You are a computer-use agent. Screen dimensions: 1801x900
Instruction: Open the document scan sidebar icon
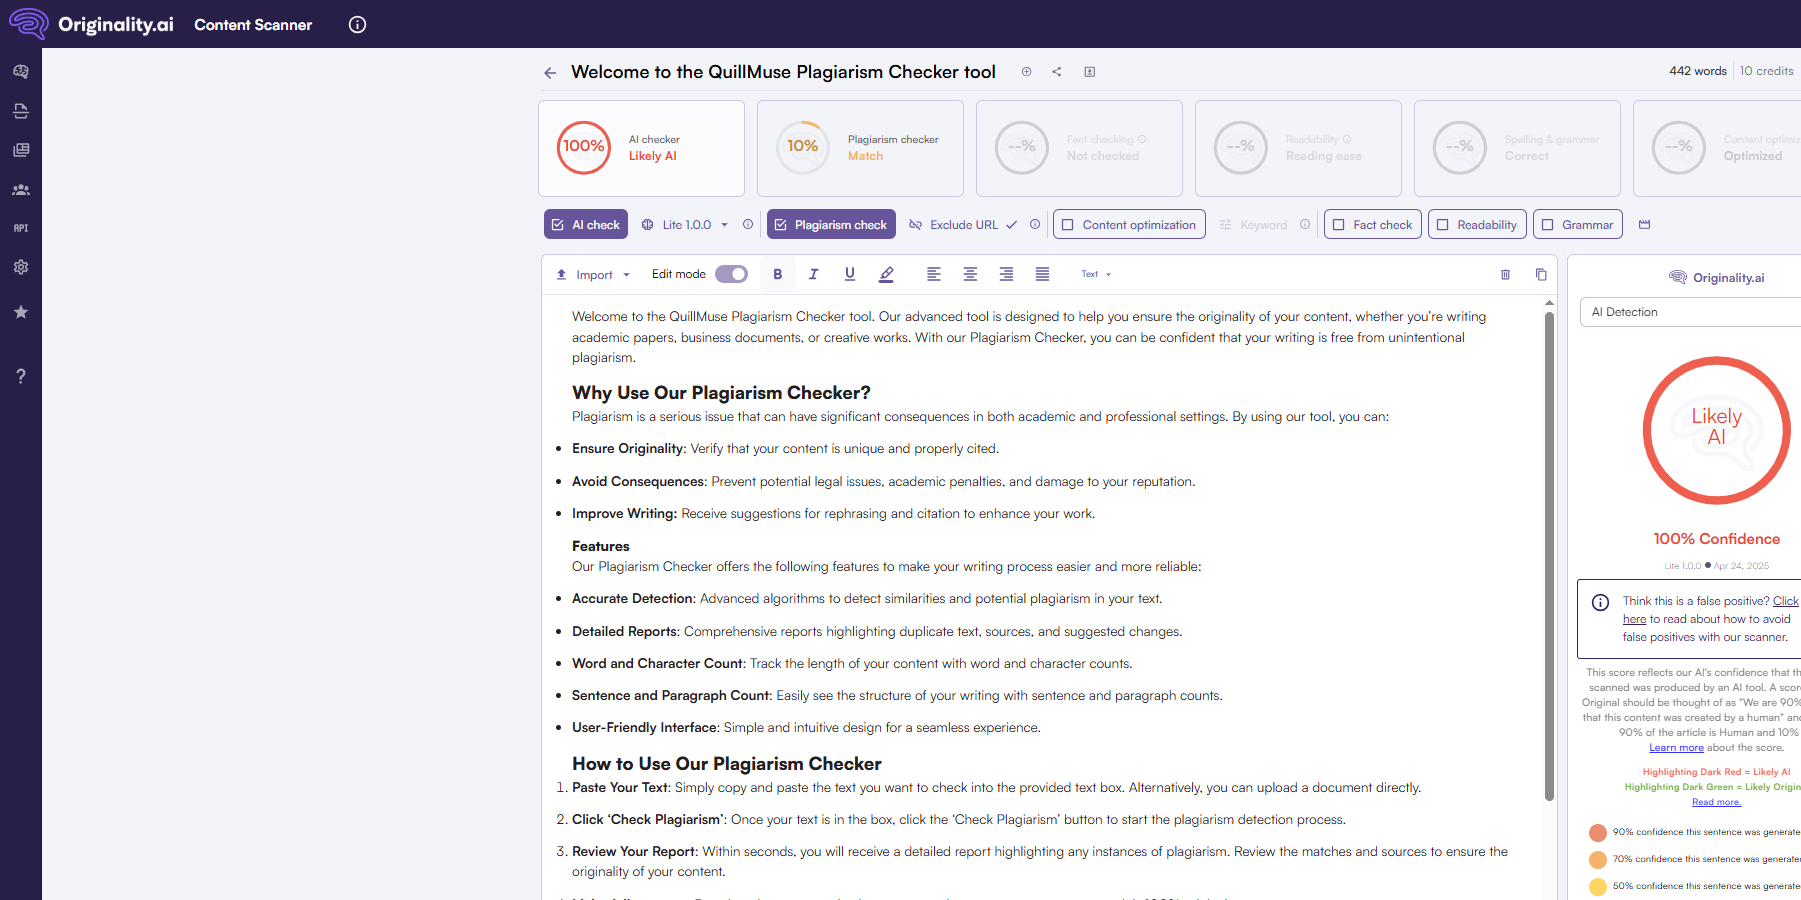(x=21, y=111)
